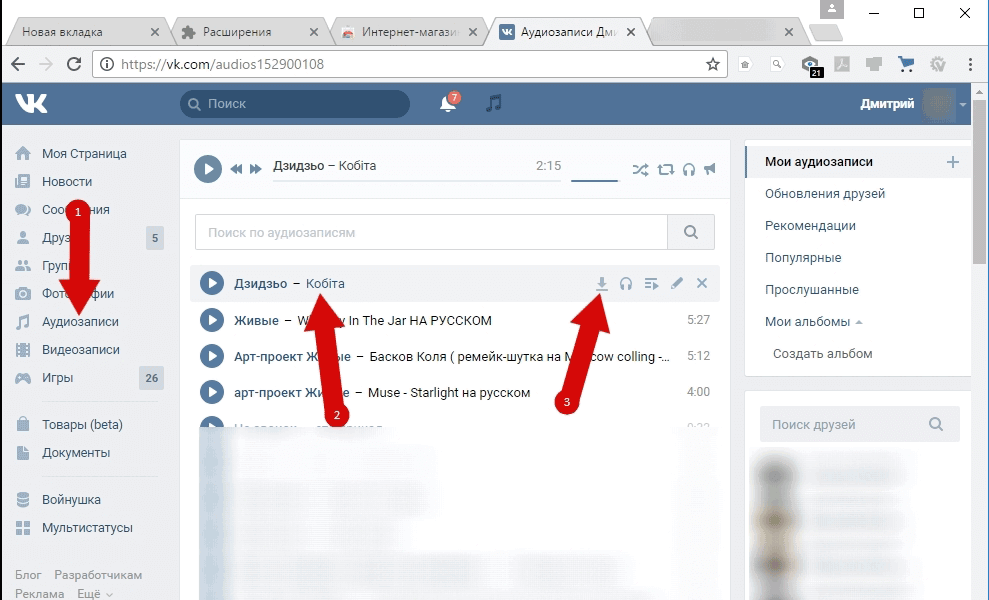989x600 pixels.
Task: Open the Дмитрий profile dropdown
Action: [913, 104]
